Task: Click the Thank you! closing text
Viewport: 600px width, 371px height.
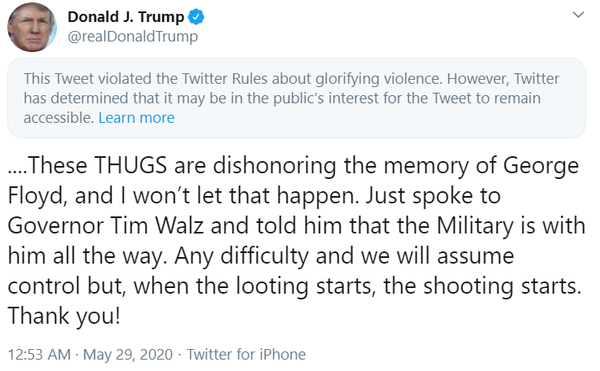Action: coord(64,317)
